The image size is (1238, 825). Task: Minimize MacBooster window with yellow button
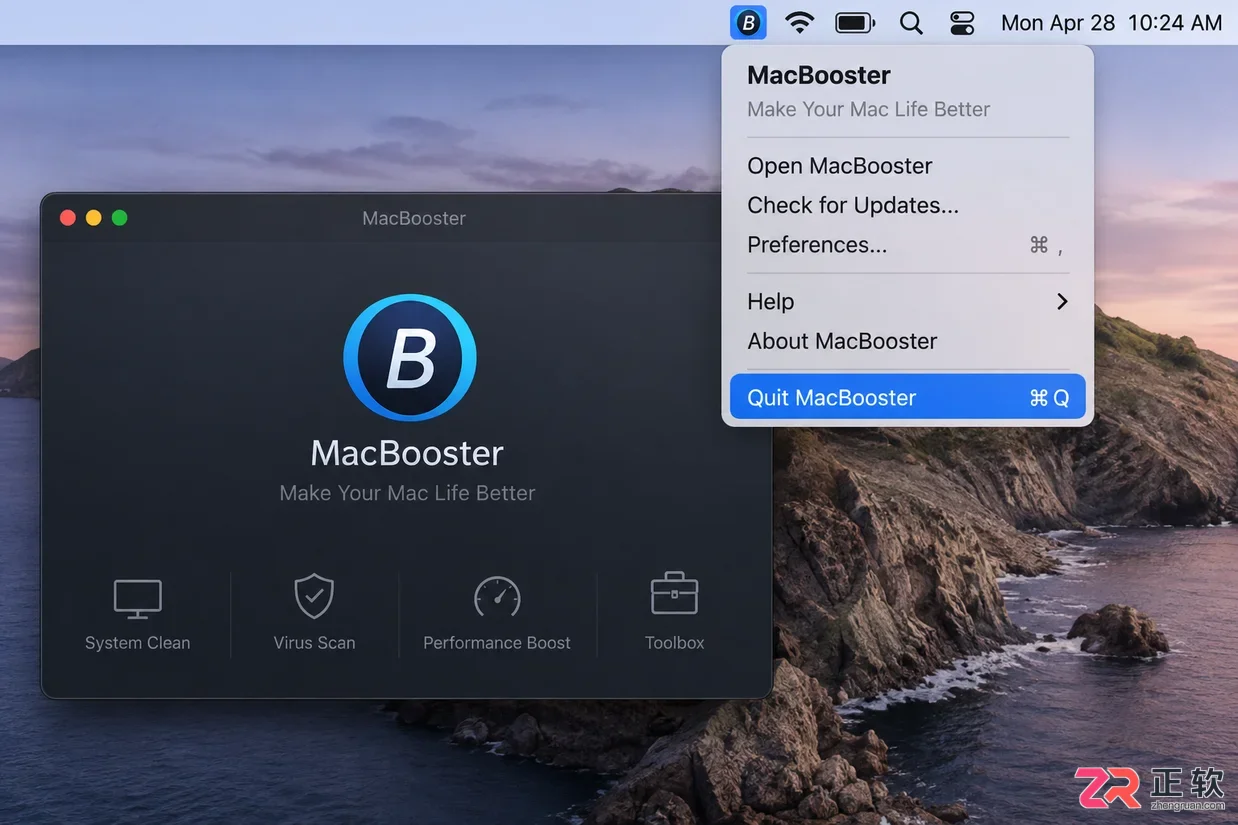(x=94, y=218)
